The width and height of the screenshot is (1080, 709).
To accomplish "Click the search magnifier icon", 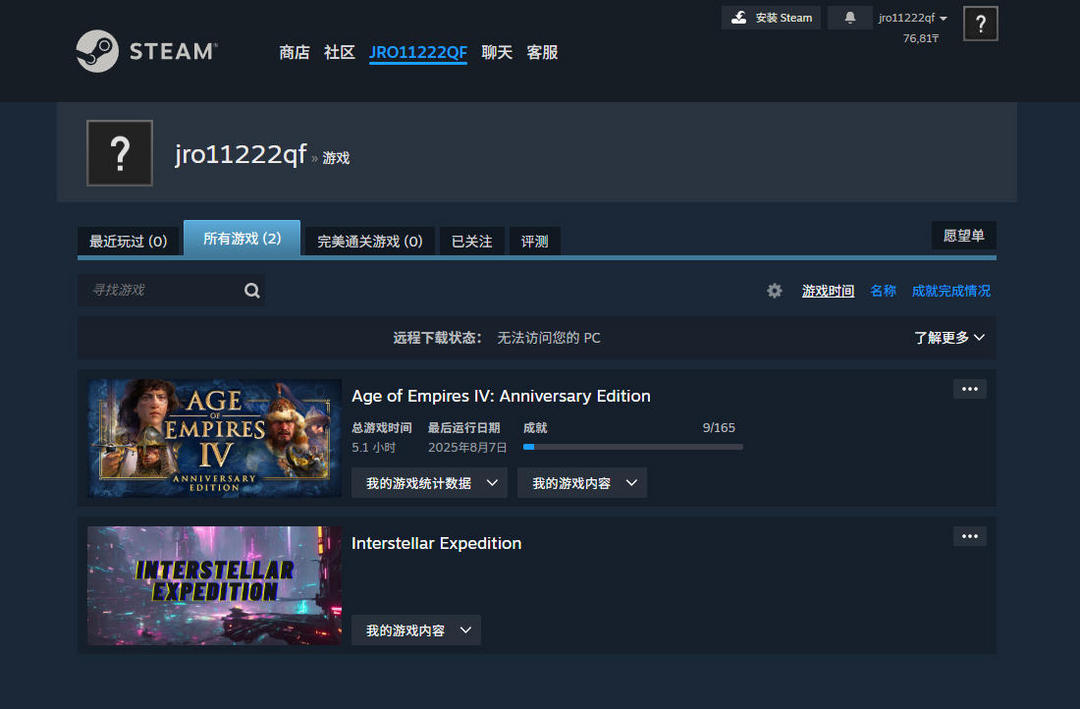I will [x=252, y=291].
